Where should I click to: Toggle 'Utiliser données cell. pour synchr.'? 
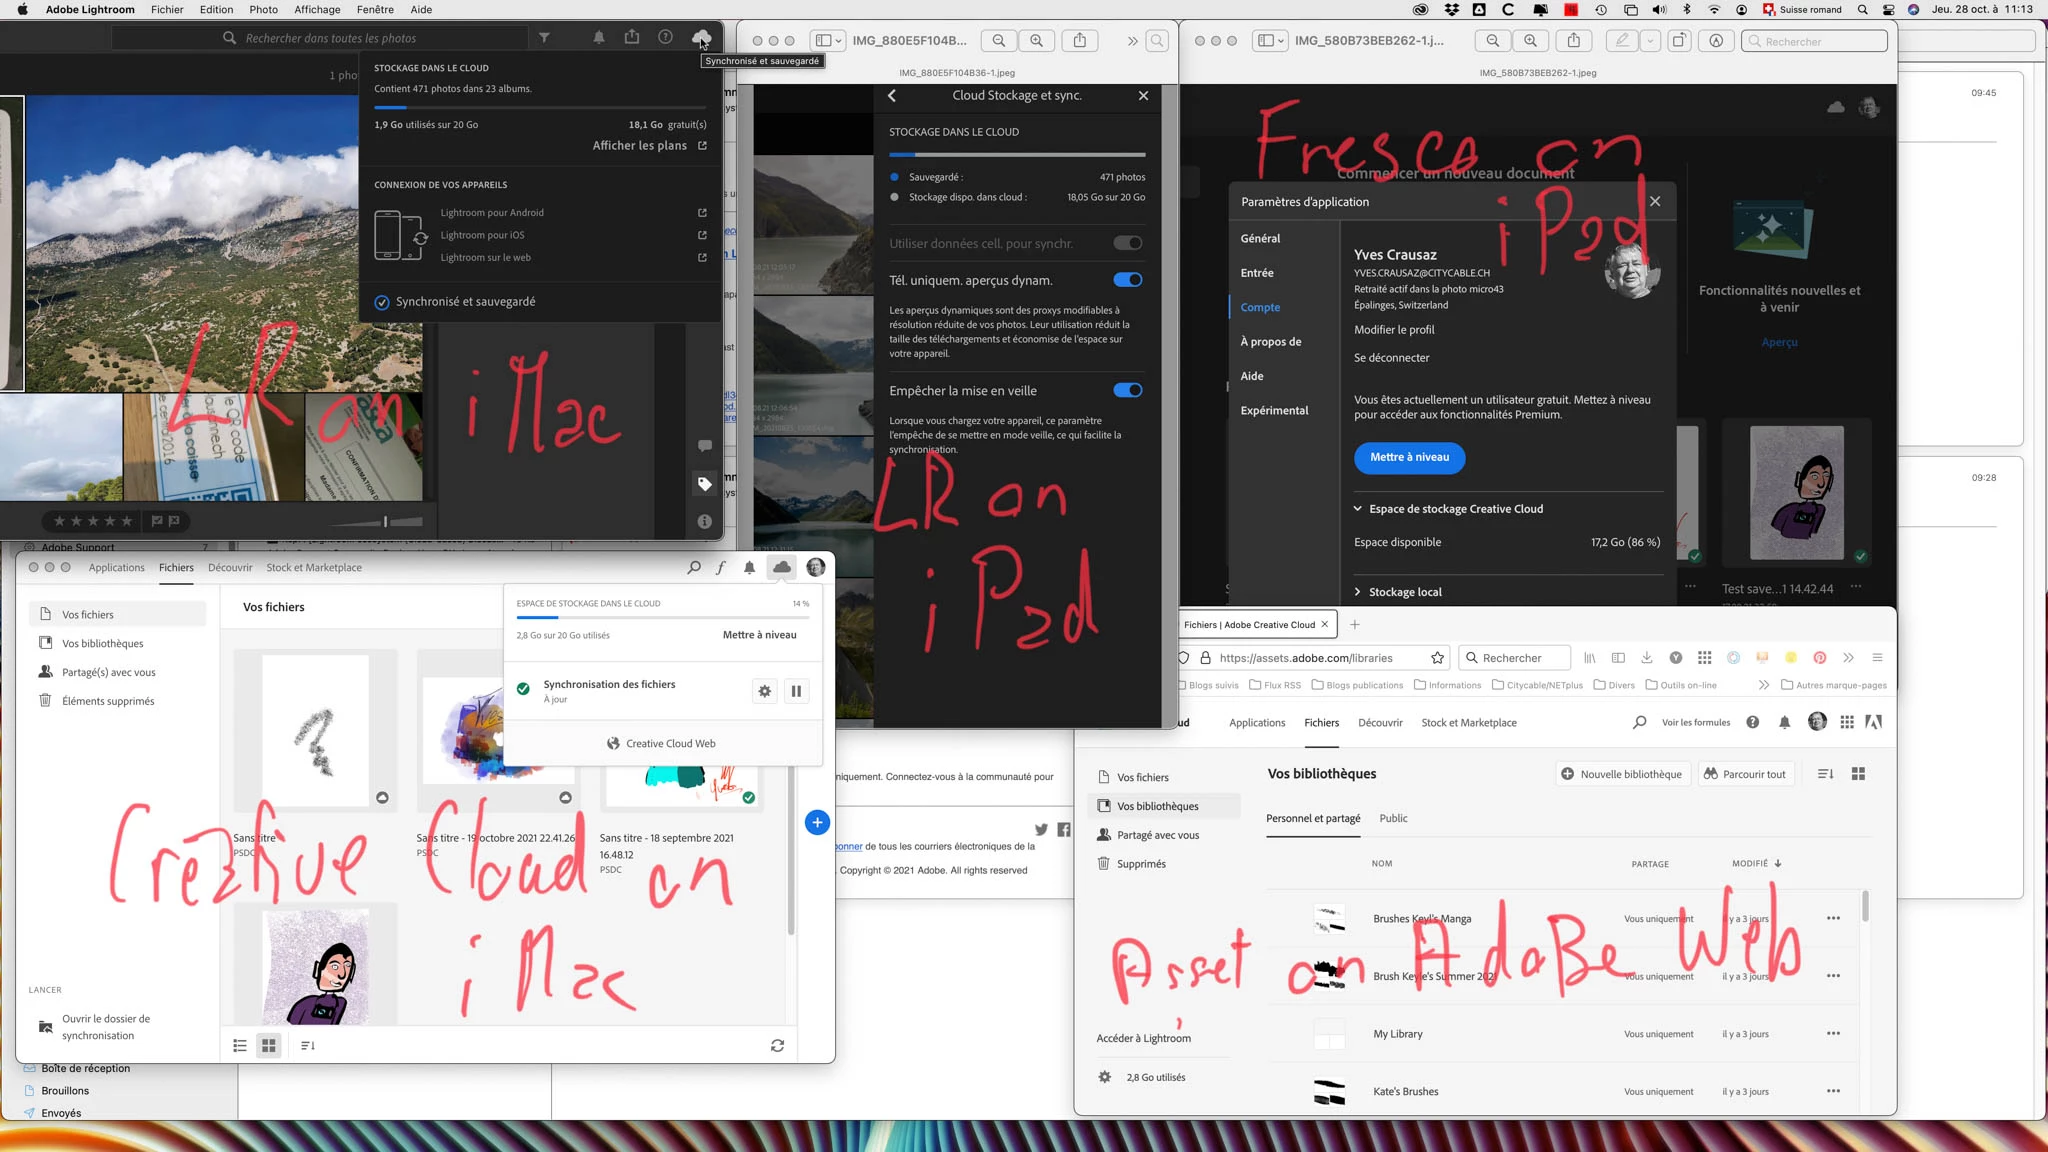coord(1127,243)
